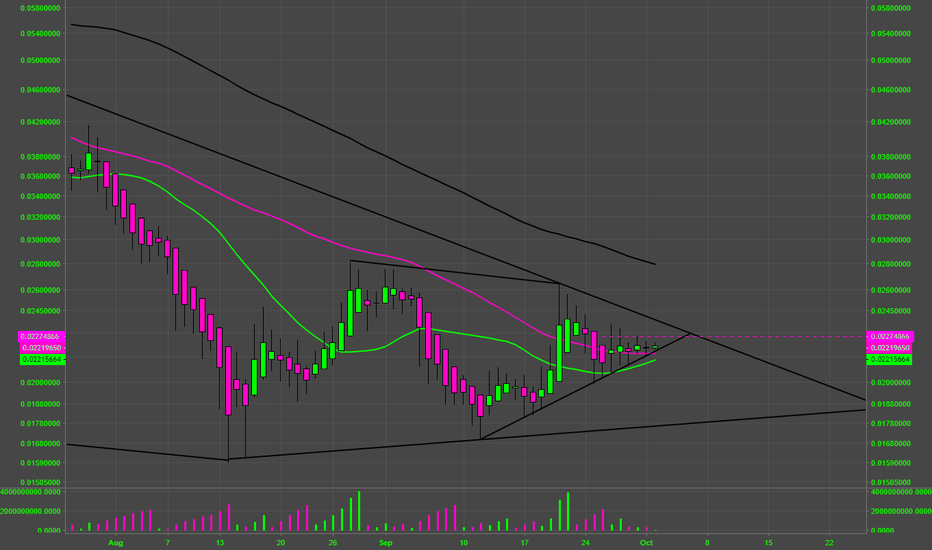Click 4000000000.0000 on the left volume axis
This screenshot has width=932, height=550.
click(31, 492)
